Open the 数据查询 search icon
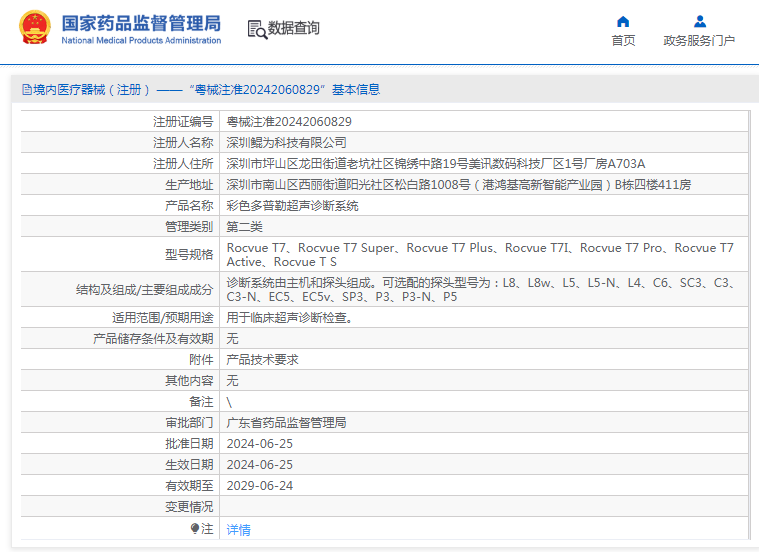 [x=257, y=30]
